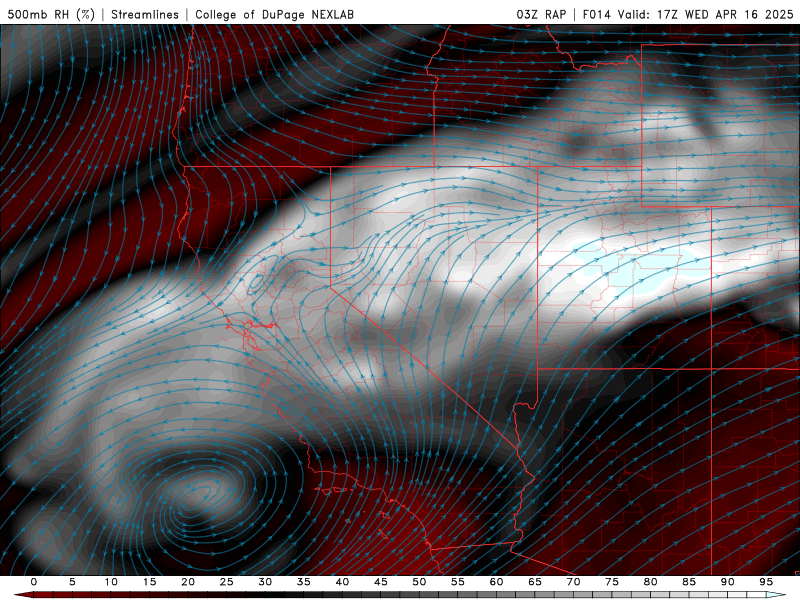800x600 pixels.
Task: Click the "Valid: 17Z WED APR 16 2025" text
Action: click(705, 14)
